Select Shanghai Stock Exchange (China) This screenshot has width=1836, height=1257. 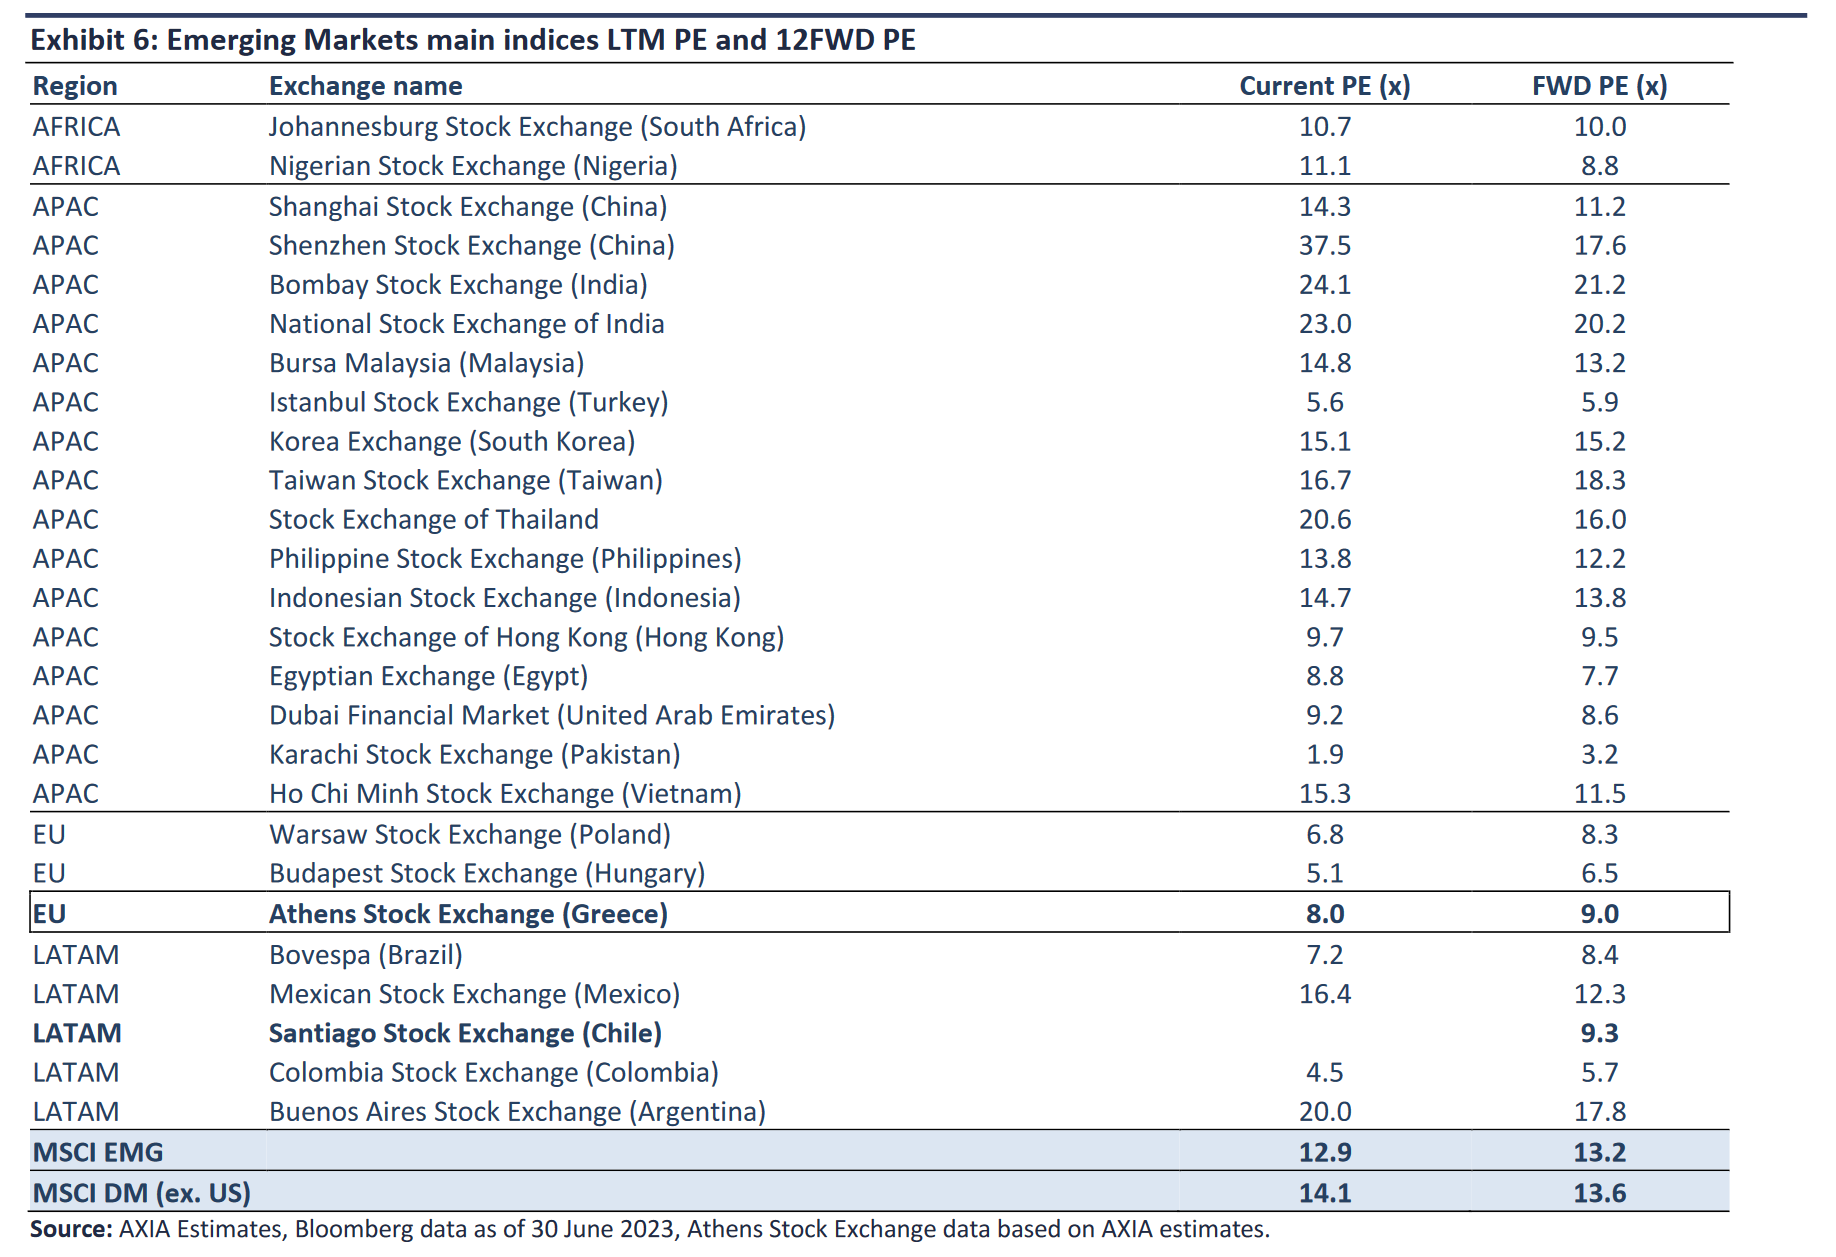[468, 207]
